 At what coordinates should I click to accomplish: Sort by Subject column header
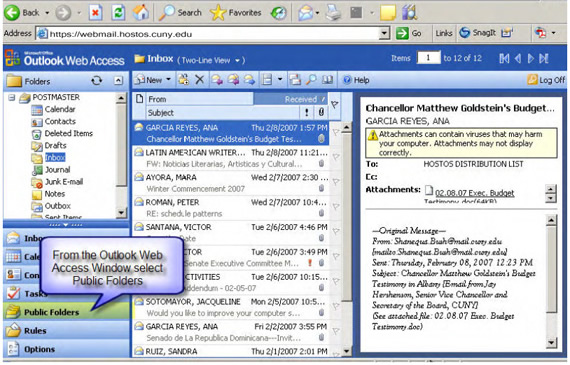coord(223,113)
